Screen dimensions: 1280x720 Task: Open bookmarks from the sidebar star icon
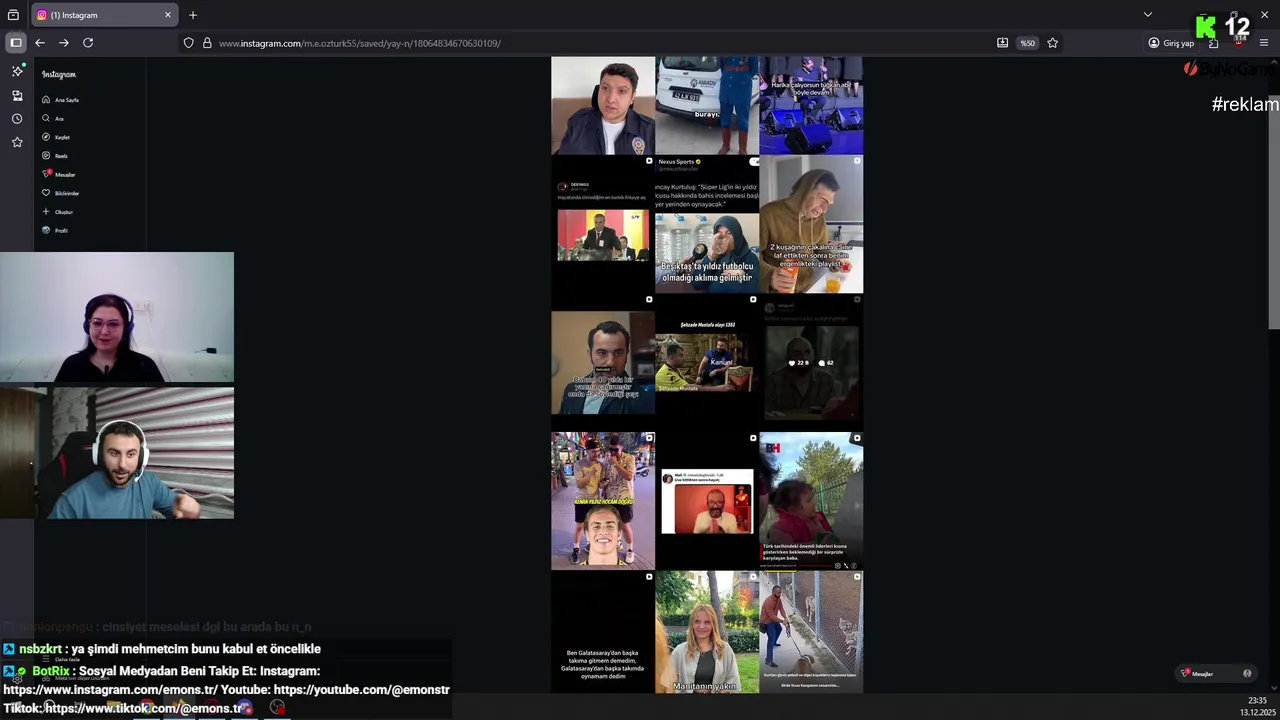pos(17,142)
